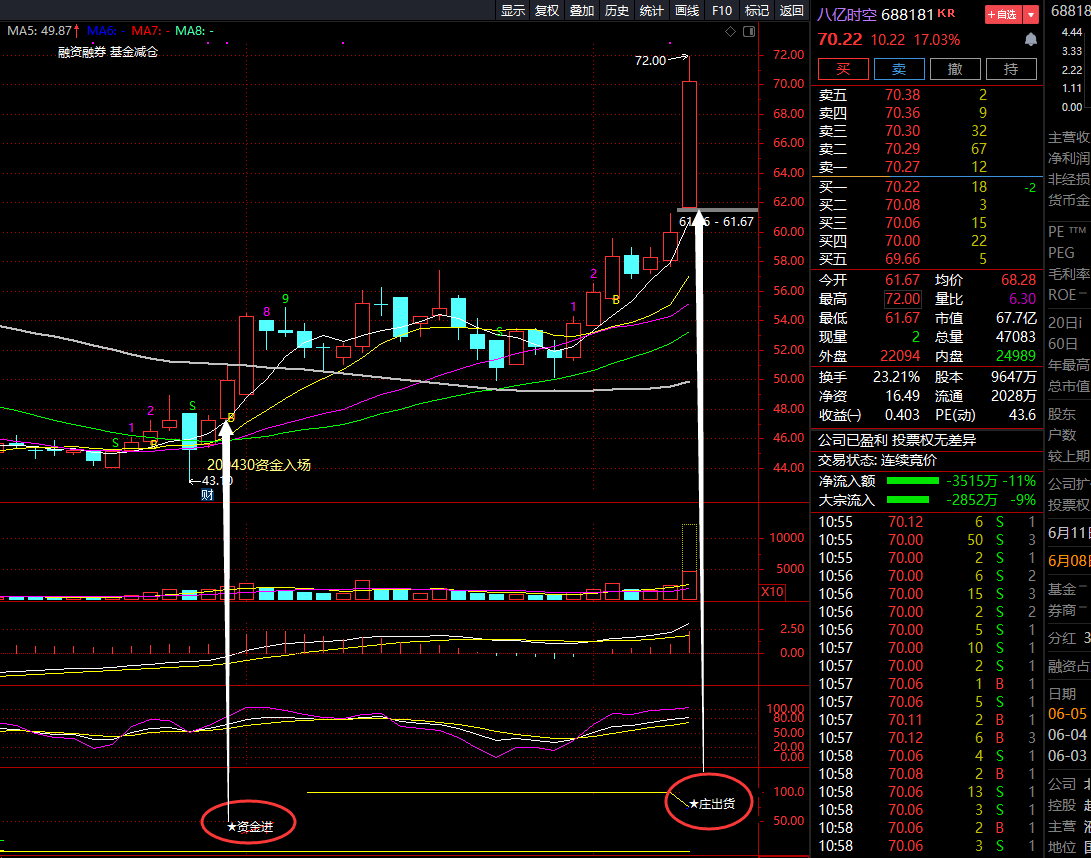This screenshot has height=858, width=1091.
Task: Click the 财 marker under the candle
Action: click(x=207, y=495)
